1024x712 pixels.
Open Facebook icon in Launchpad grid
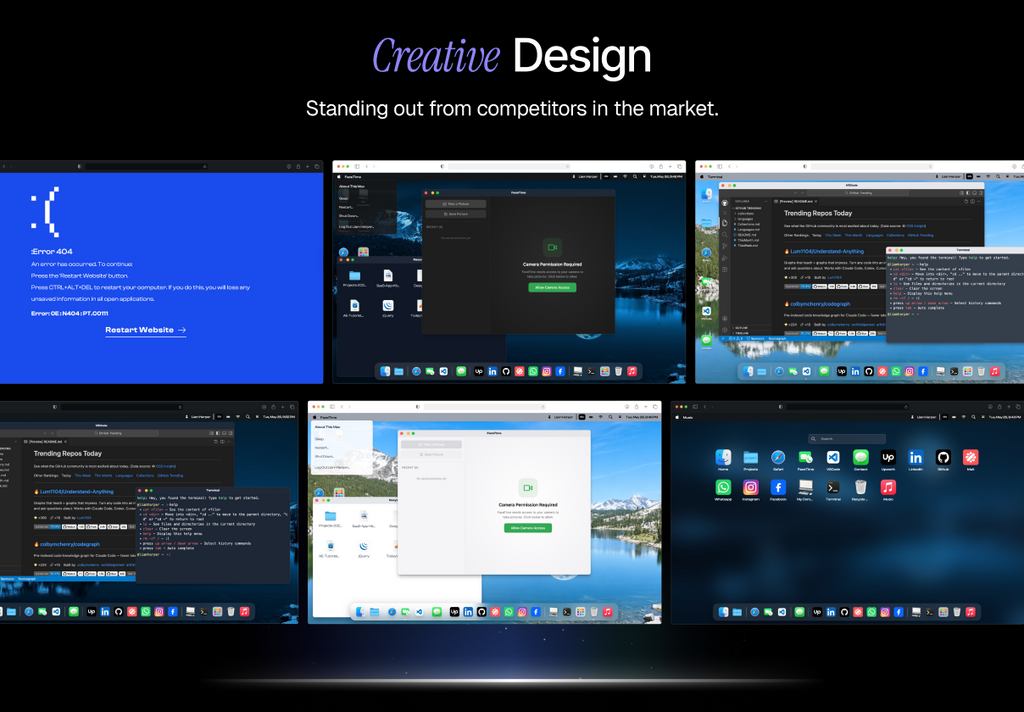(x=778, y=487)
